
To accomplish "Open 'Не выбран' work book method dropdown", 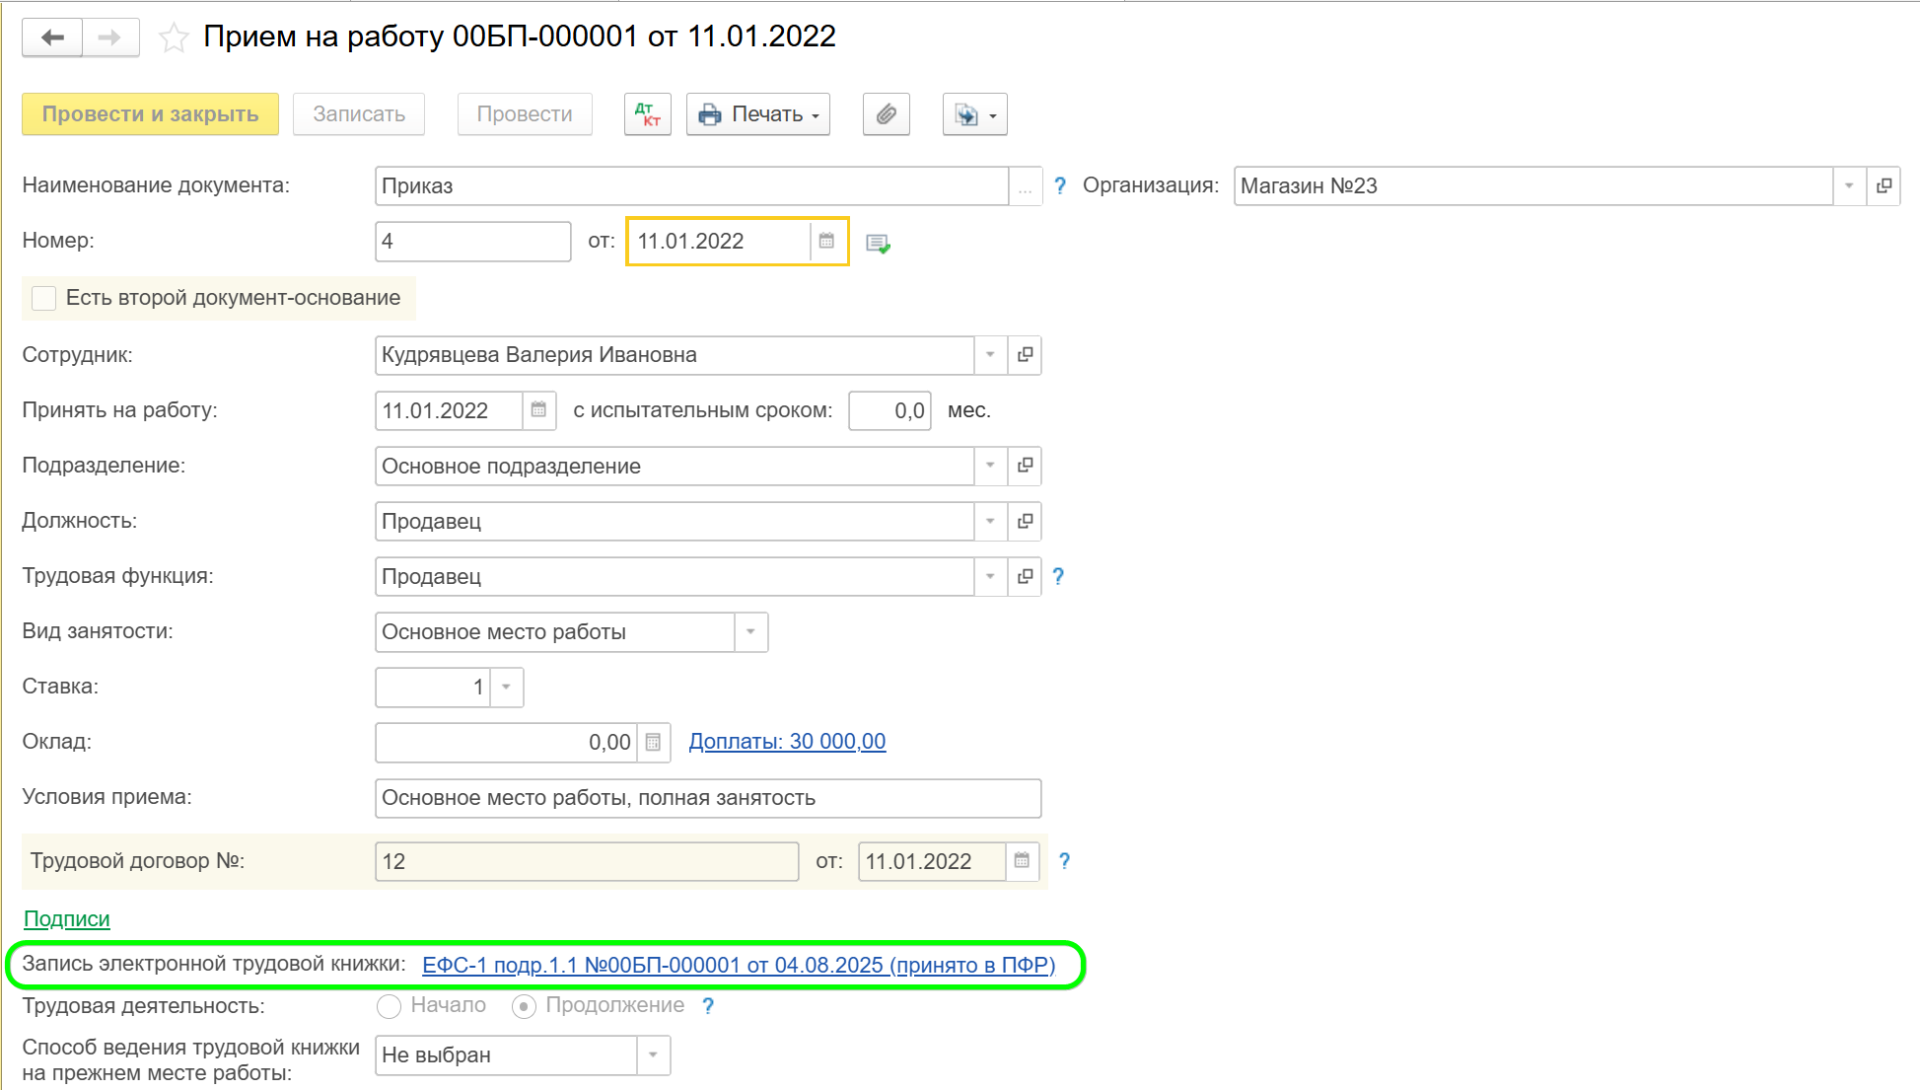I will coord(653,1055).
